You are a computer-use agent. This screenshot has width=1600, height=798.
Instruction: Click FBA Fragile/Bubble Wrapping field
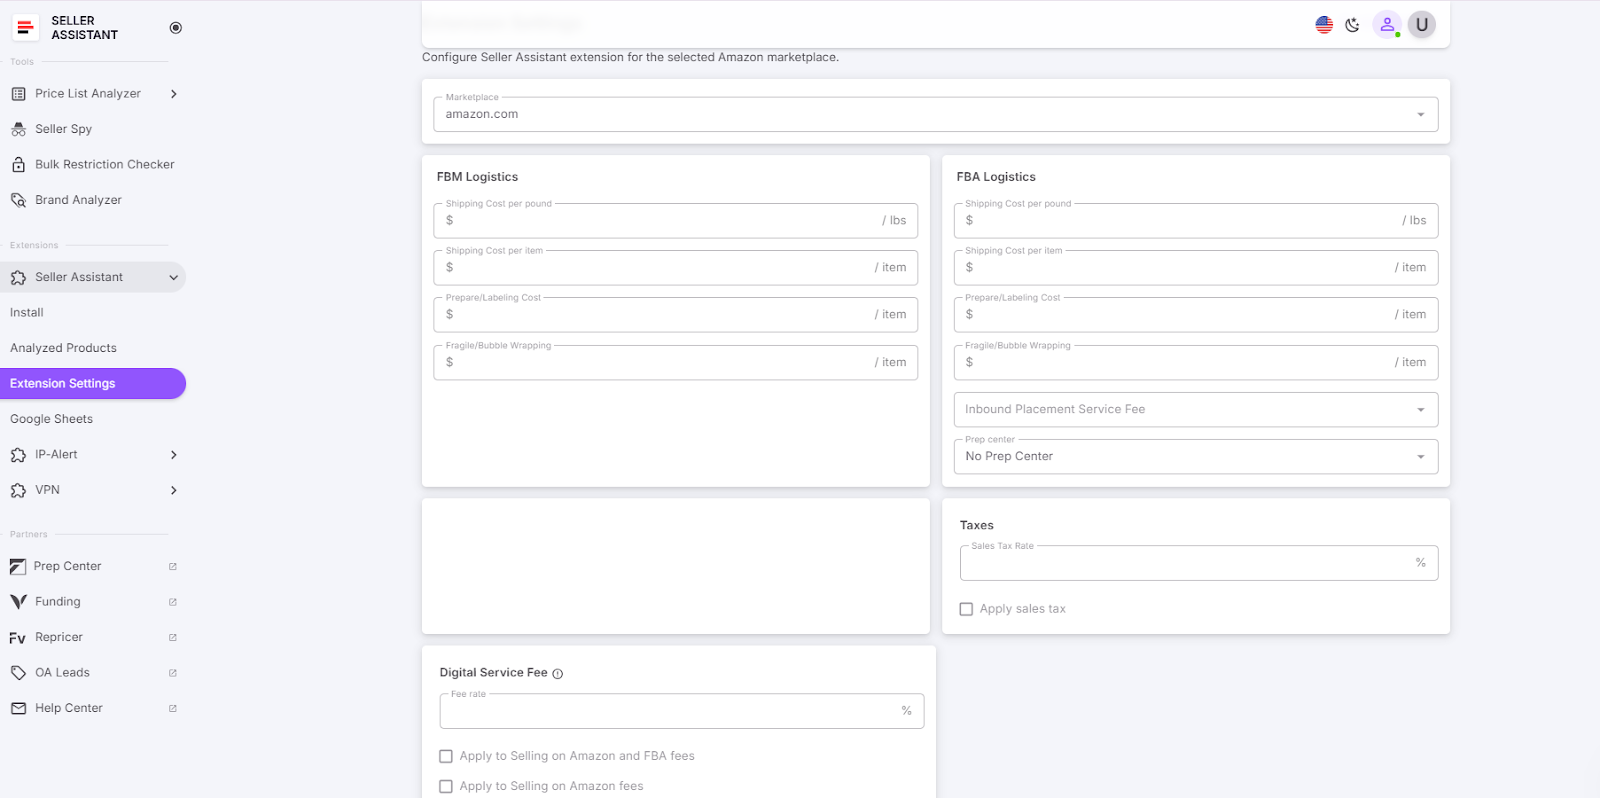click(x=1196, y=363)
